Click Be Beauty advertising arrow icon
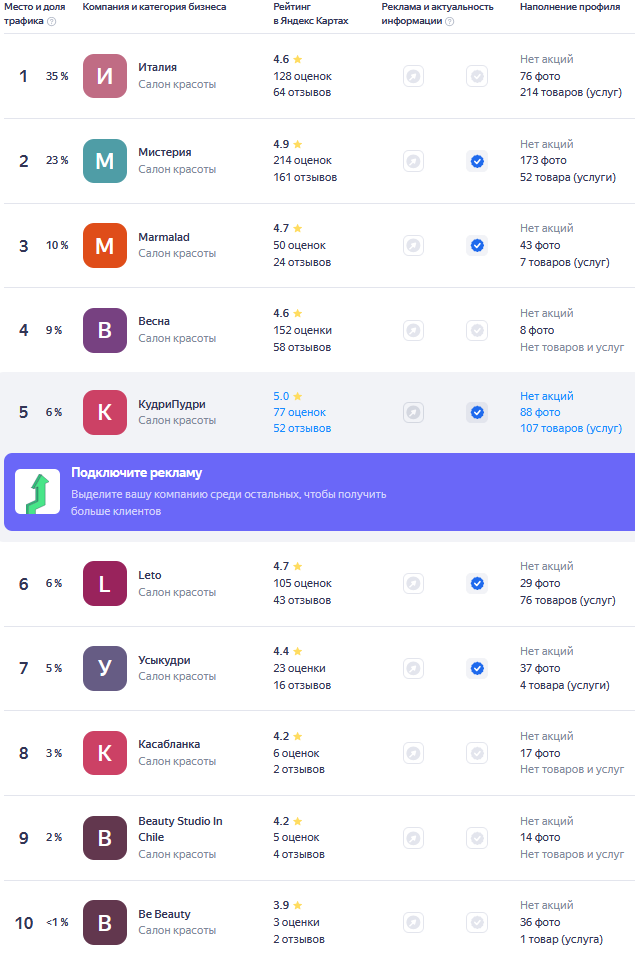This screenshot has width=635, height=960. 413,922
